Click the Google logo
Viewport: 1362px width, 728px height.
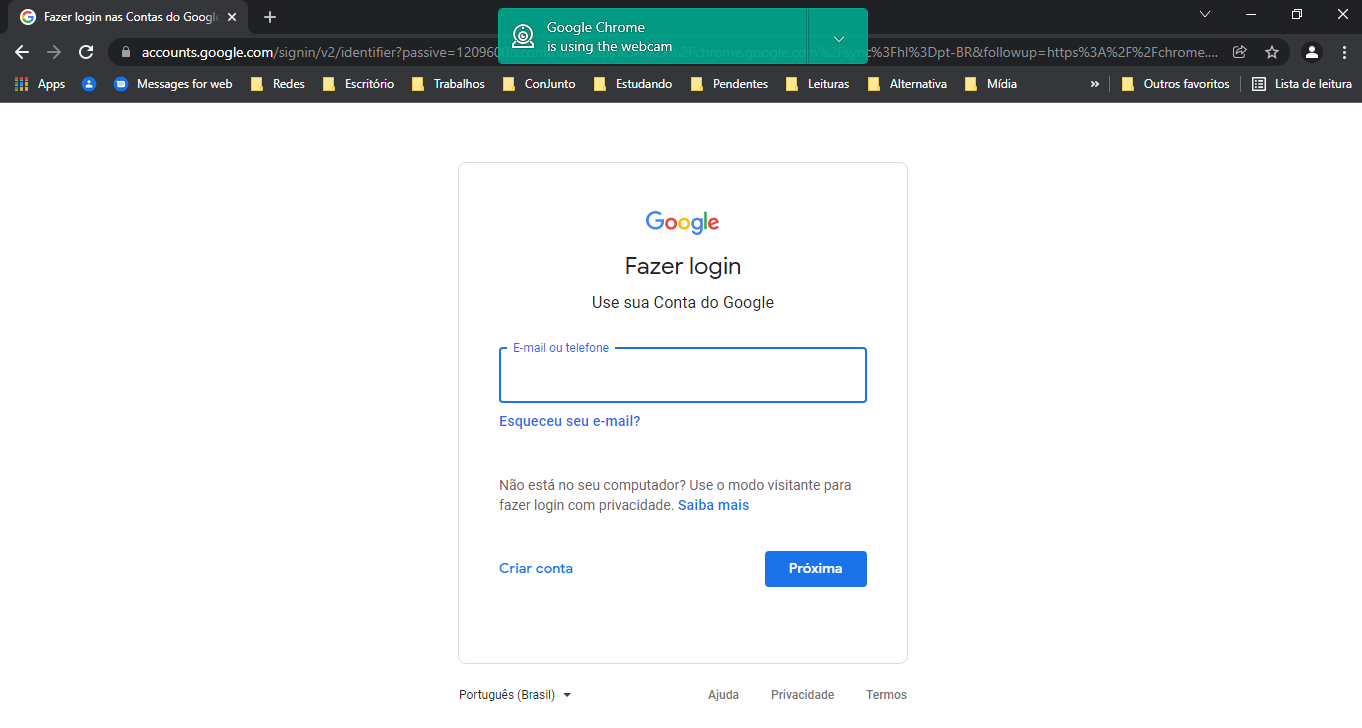coord(683,222)
